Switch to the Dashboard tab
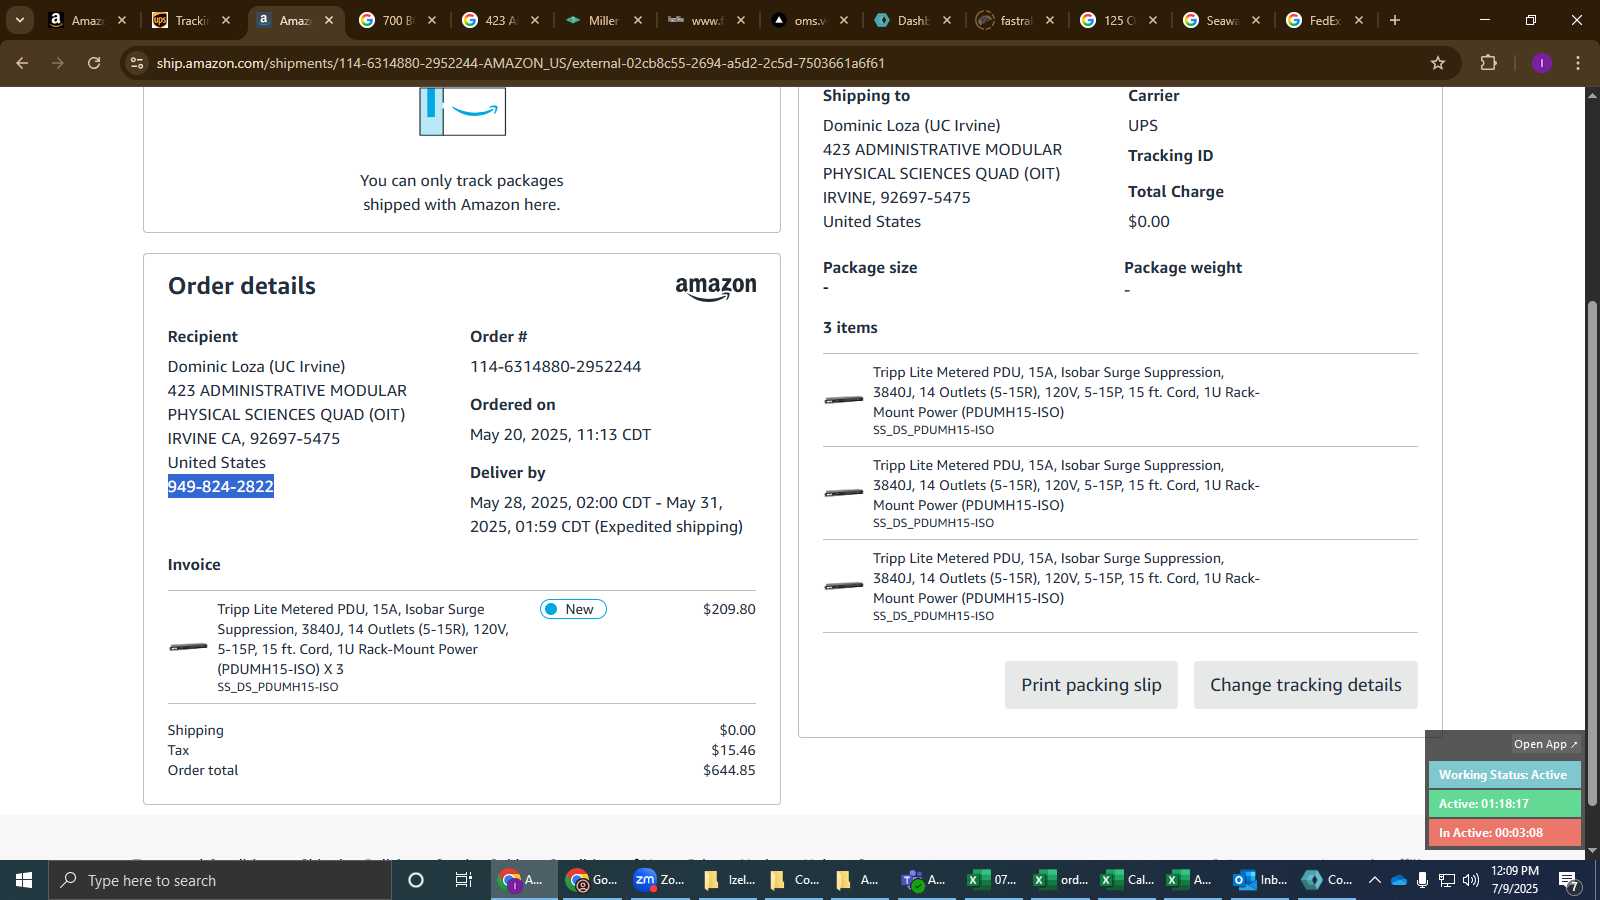This screenshot has width=1600, height=900. tap(912, 20)
